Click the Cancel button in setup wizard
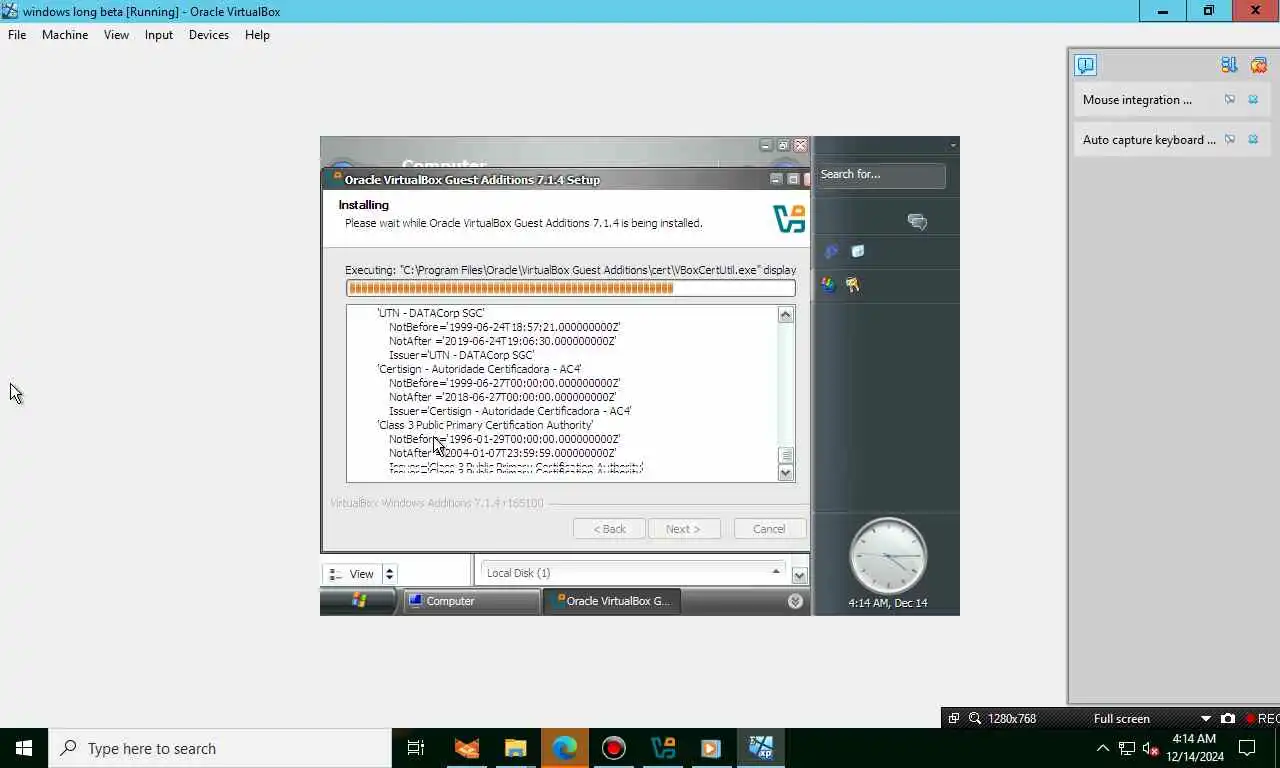Viewport: 1280px width, 768px height. click(769, 529)
